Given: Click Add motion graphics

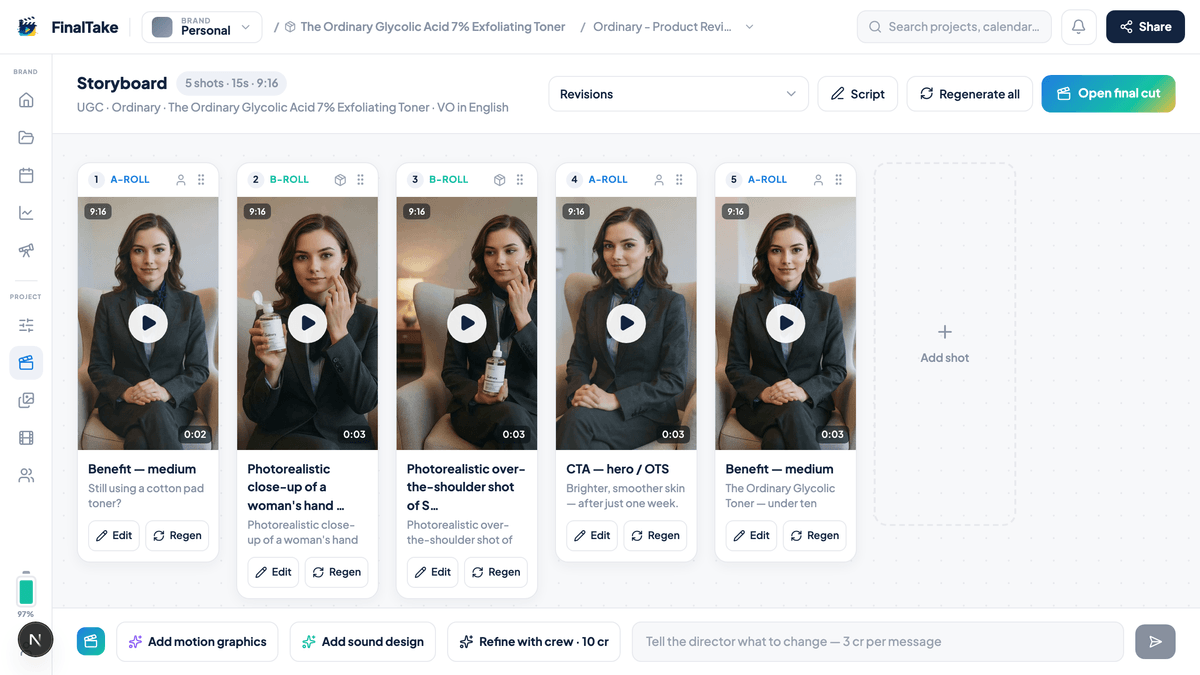Looking at the screenshot, I should [x=198, y=642].
